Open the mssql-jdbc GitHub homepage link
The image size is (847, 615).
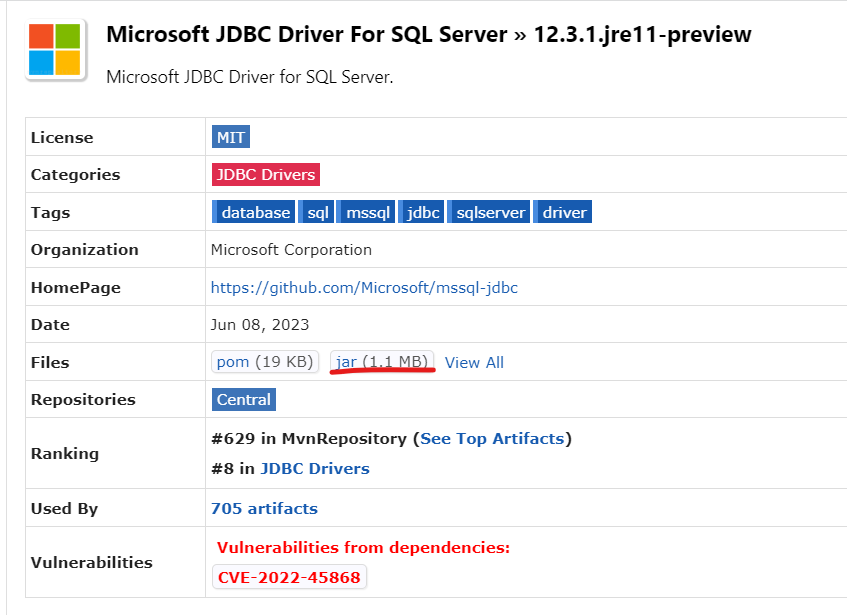point(365,287)
